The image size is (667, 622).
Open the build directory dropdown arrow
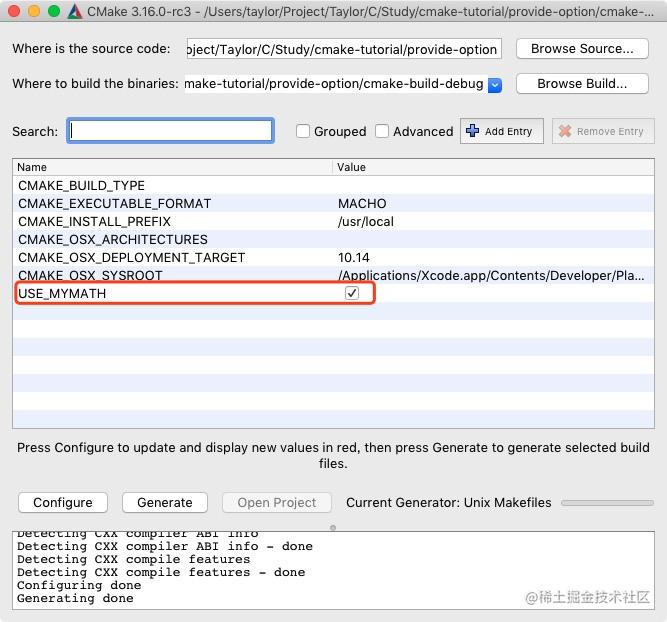point(495,85)
